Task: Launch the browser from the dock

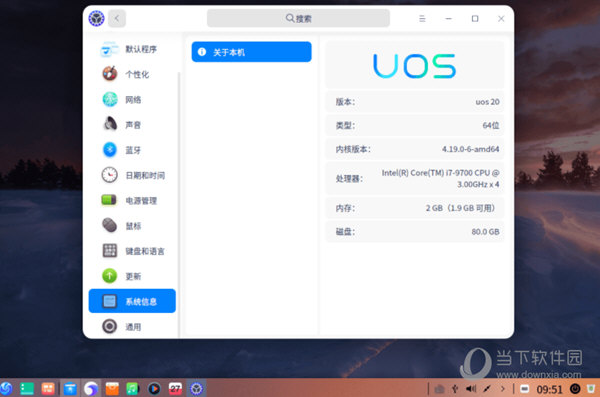Action: tap(91, 389)
